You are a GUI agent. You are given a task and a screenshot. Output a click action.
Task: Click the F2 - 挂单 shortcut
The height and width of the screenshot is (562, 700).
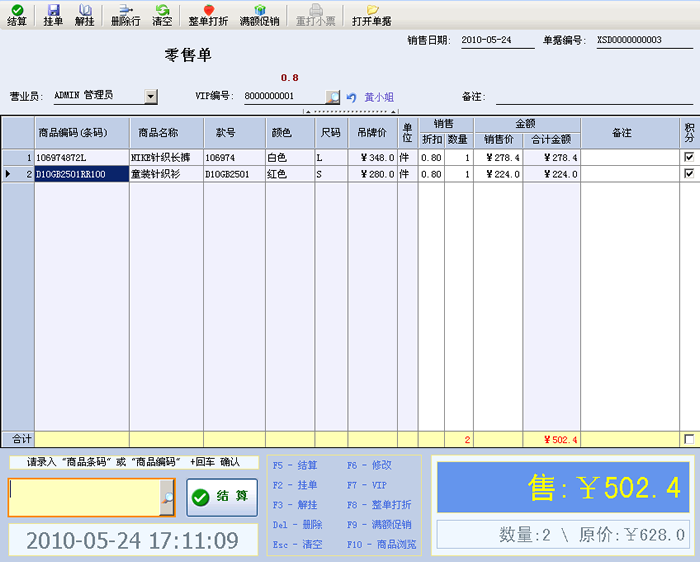(295, 485)
